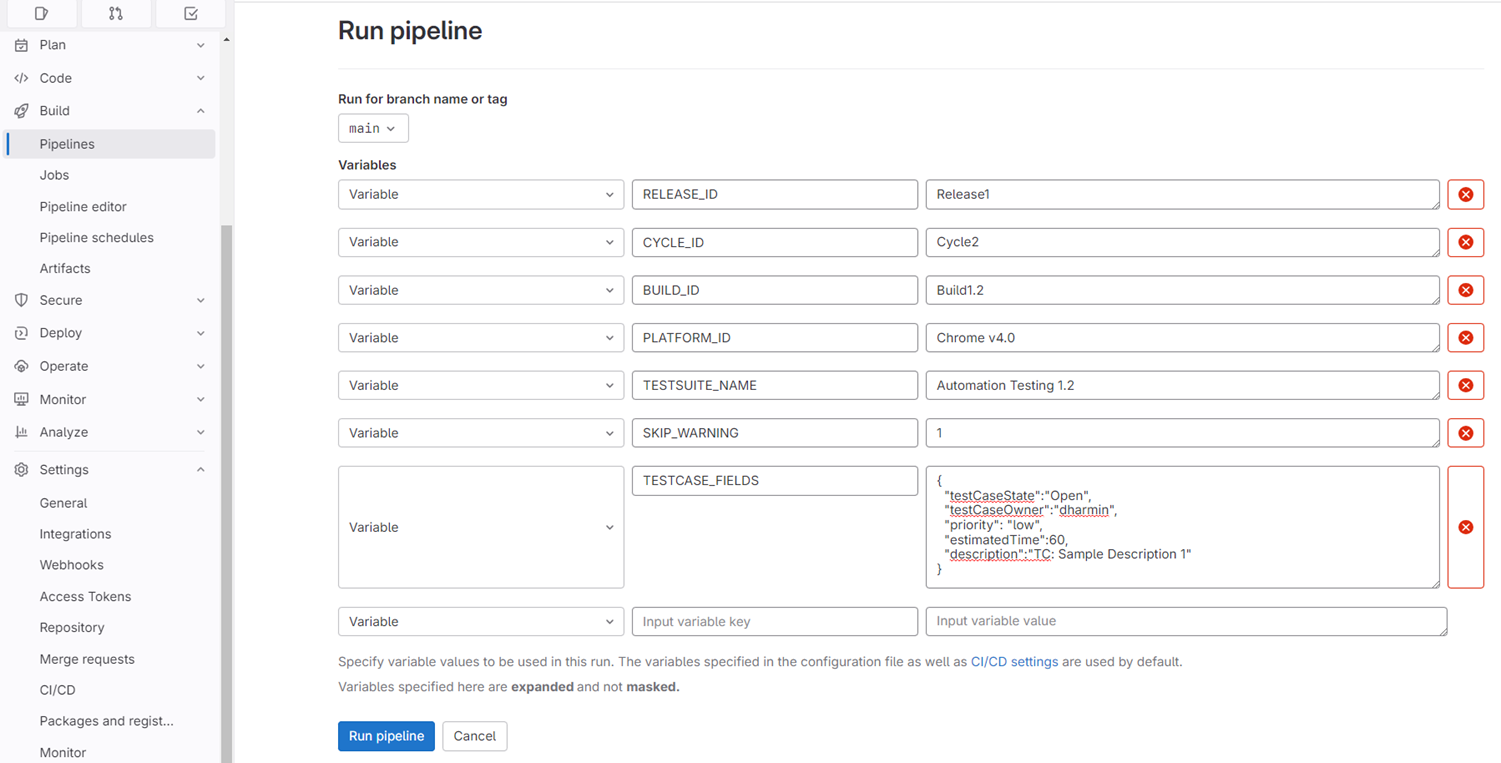Viewport: 1501px width, 763px height.
Task: Select Pipeline schedules in the sidebar
Action: pyautogui.click(x=96, y=237)
